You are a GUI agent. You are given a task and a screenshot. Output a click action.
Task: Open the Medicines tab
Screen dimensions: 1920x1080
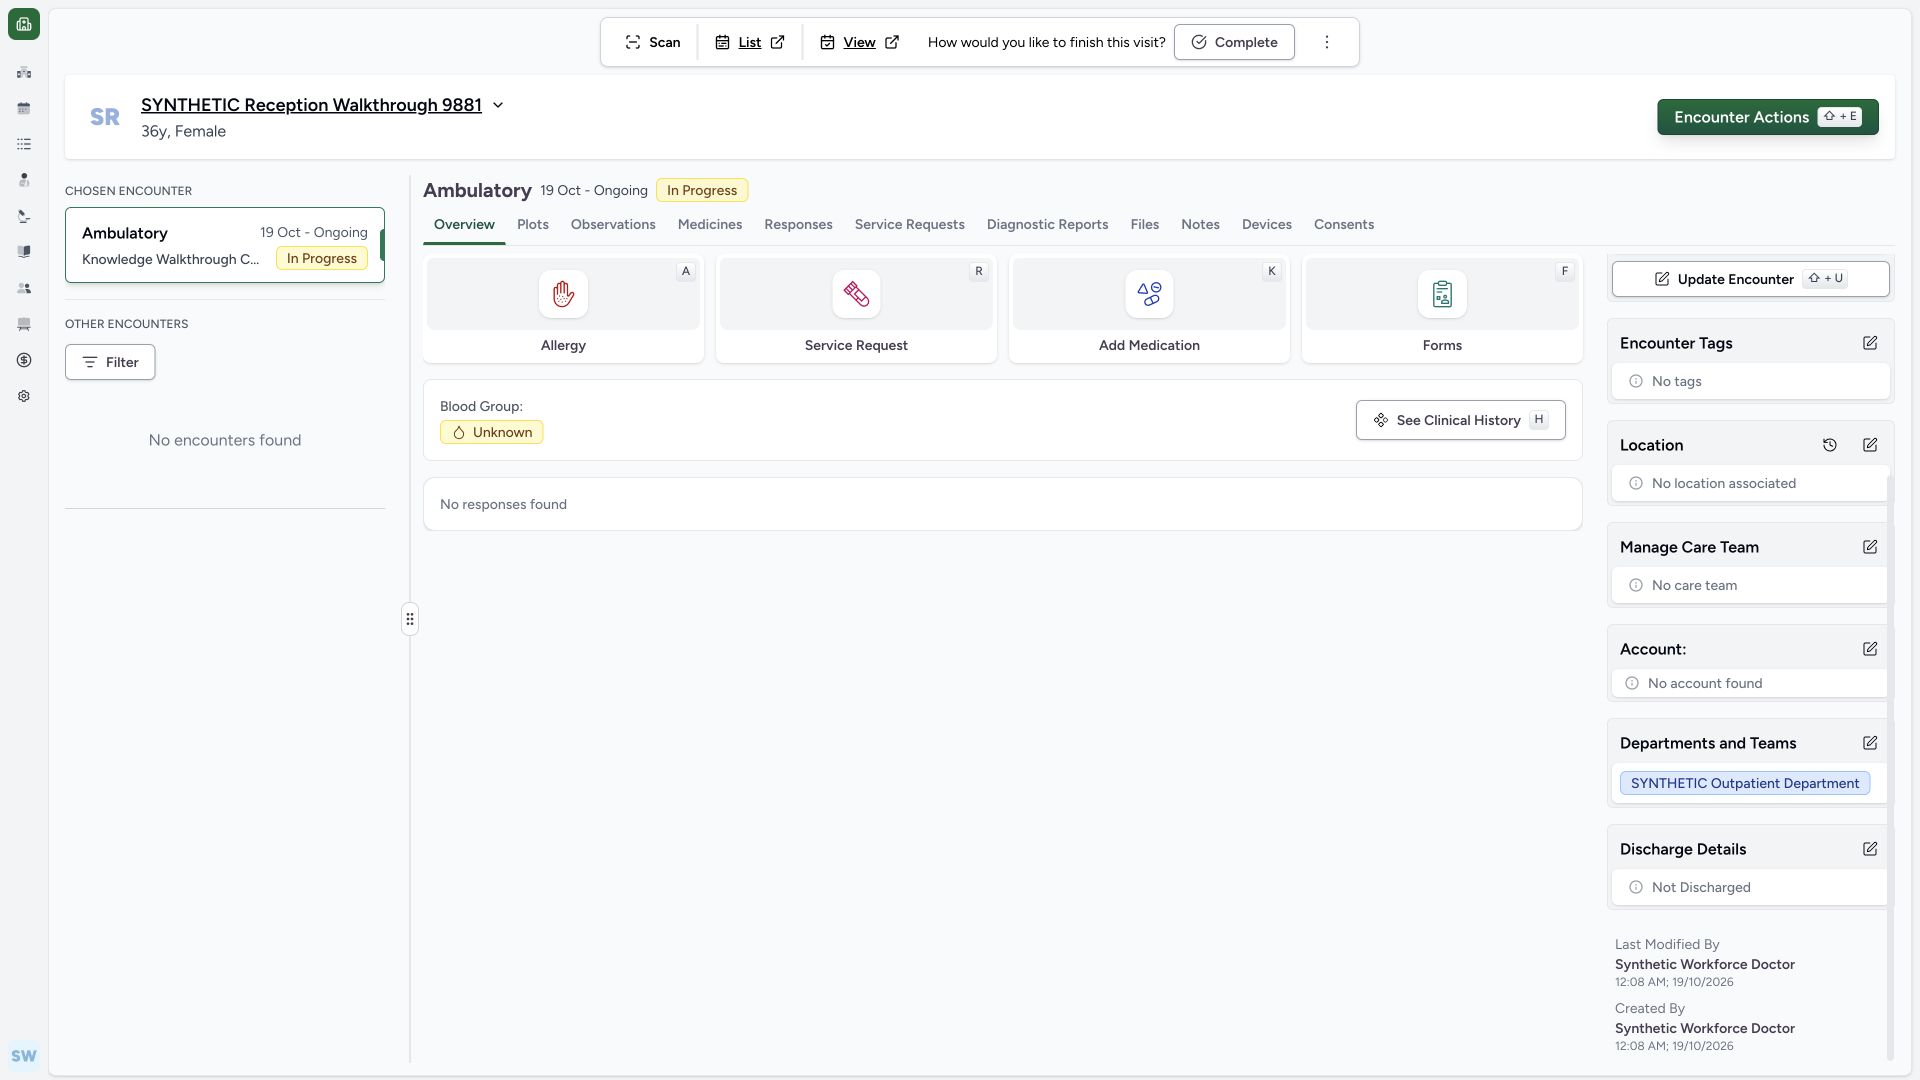[x=710, y=224]
